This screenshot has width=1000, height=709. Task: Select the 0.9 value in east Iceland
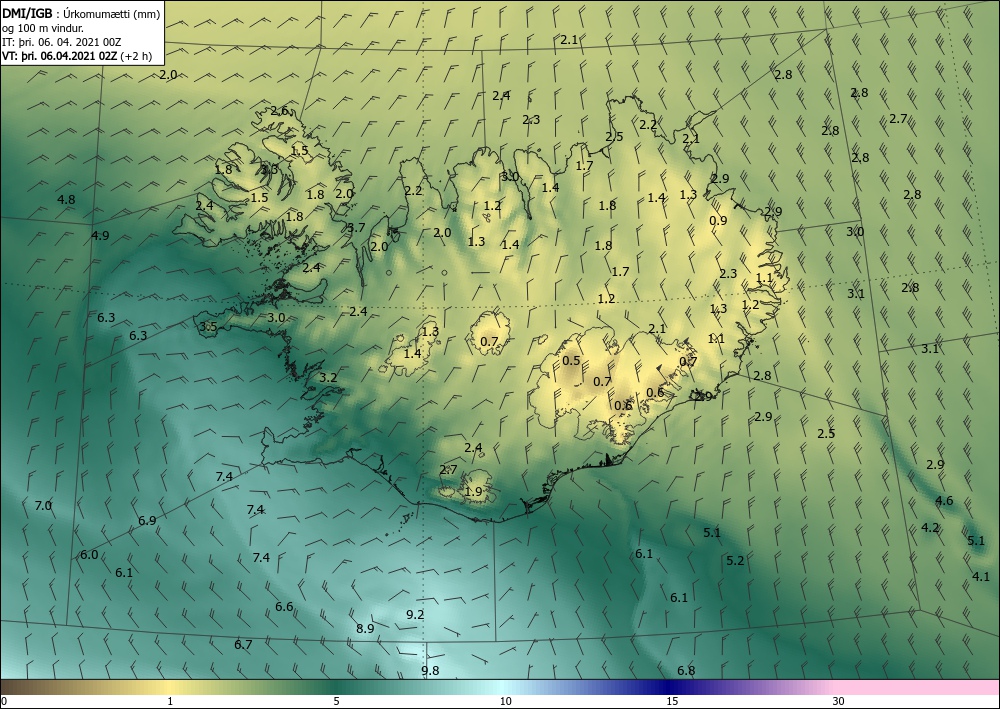tap(718, 221)
